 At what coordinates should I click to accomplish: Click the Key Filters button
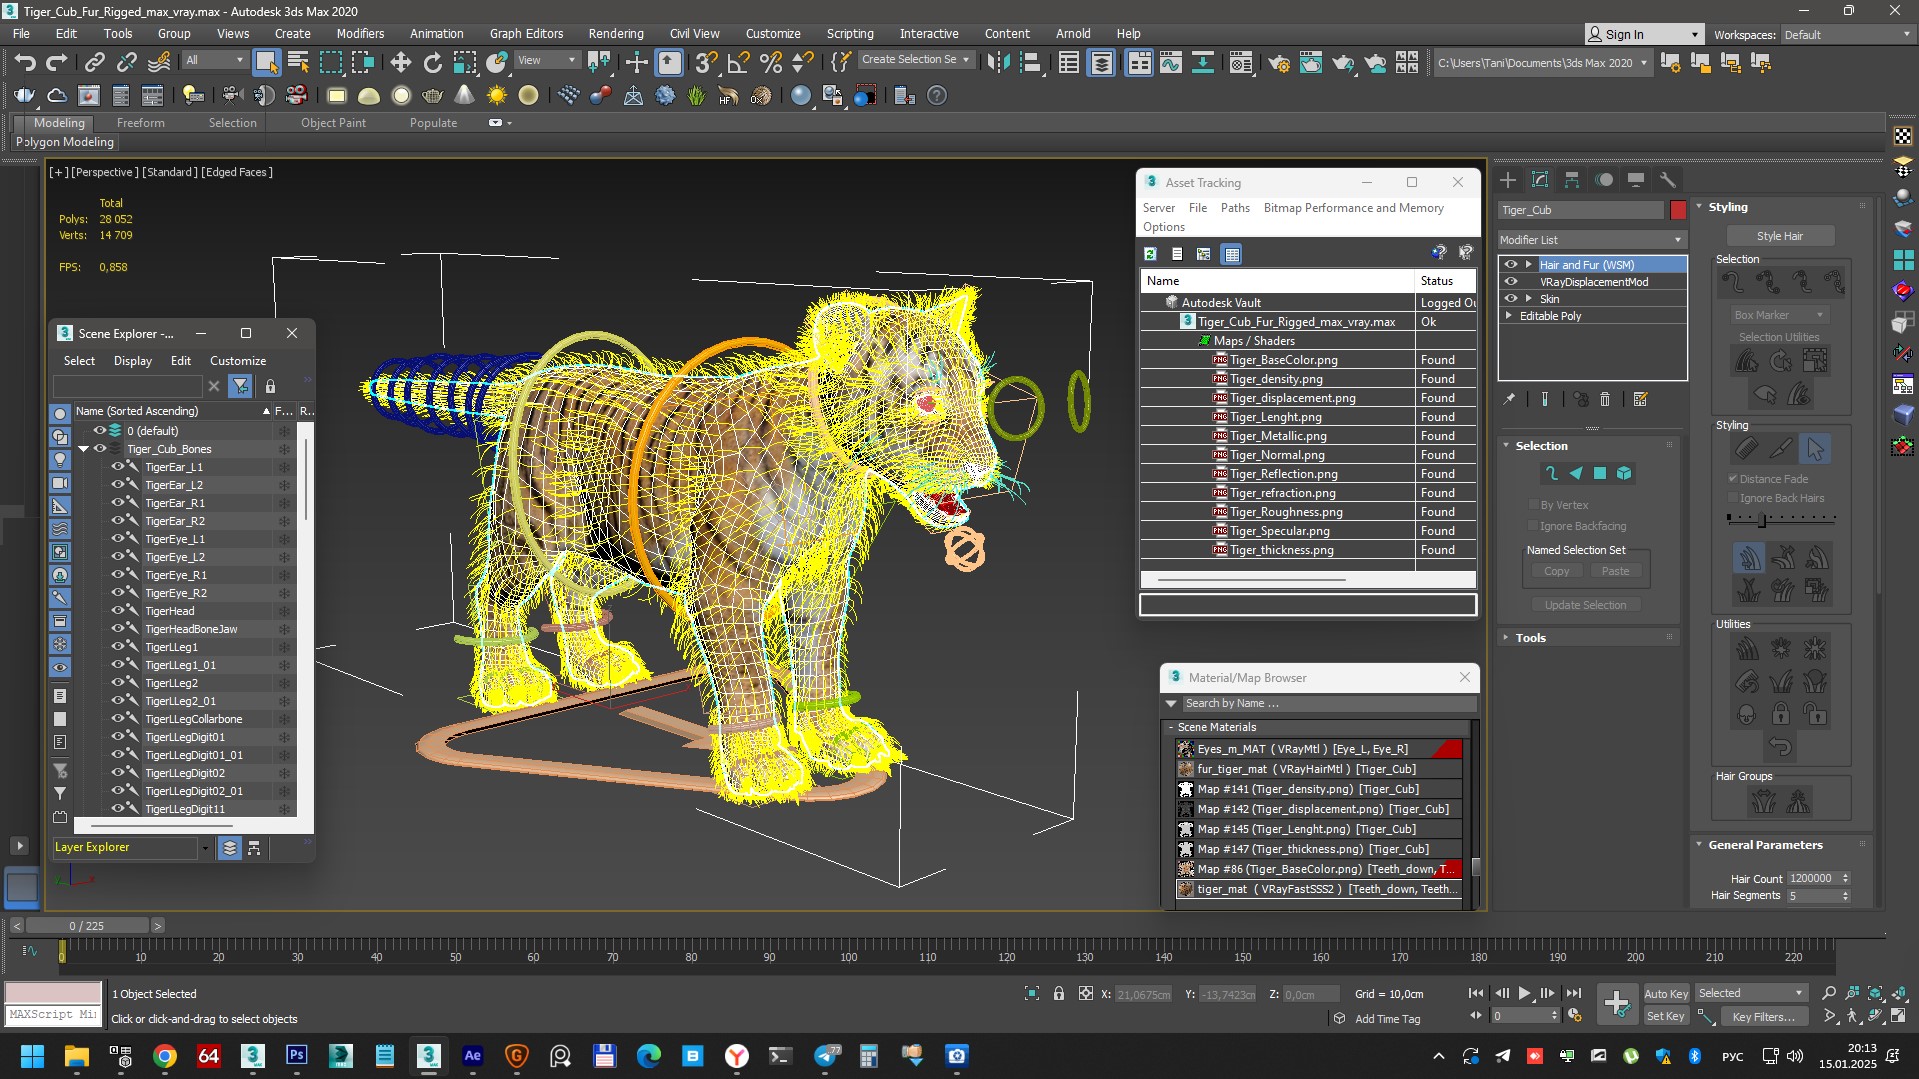(x=1763, y=1016)
